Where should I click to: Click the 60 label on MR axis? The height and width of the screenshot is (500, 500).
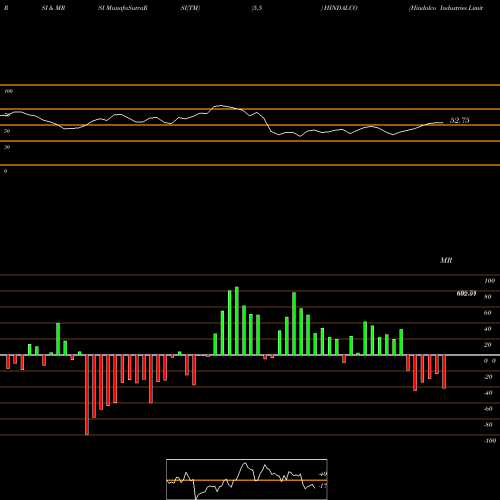[x=488, y=313]
